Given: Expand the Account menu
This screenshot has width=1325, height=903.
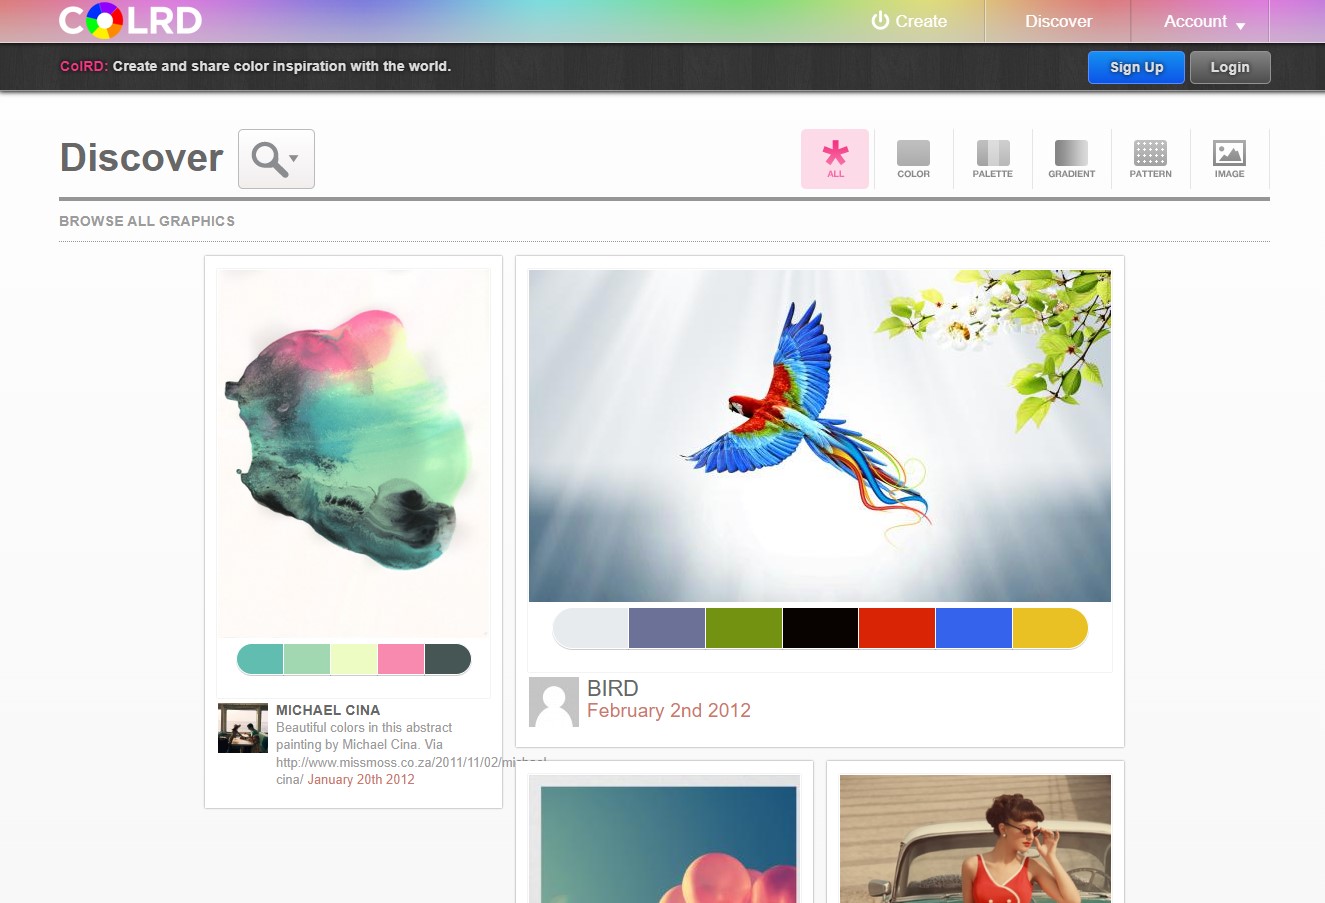Looking at the screenshot, I should [1203, 22].
